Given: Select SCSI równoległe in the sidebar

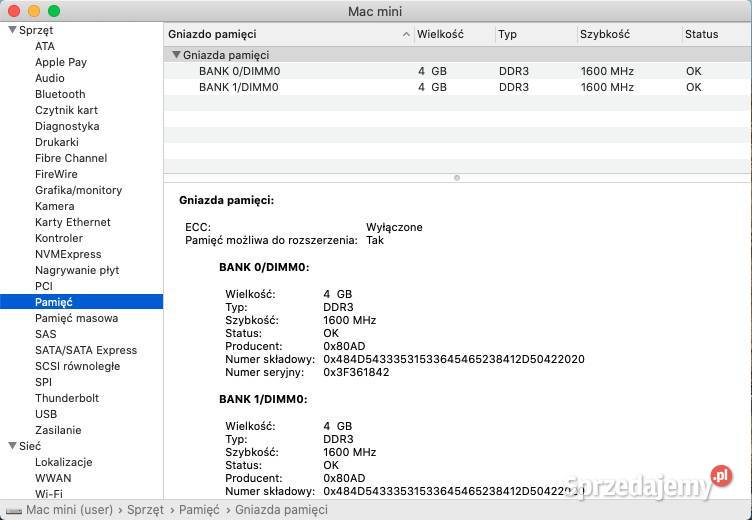Looking at the screenshot, I should click(77, 366).
